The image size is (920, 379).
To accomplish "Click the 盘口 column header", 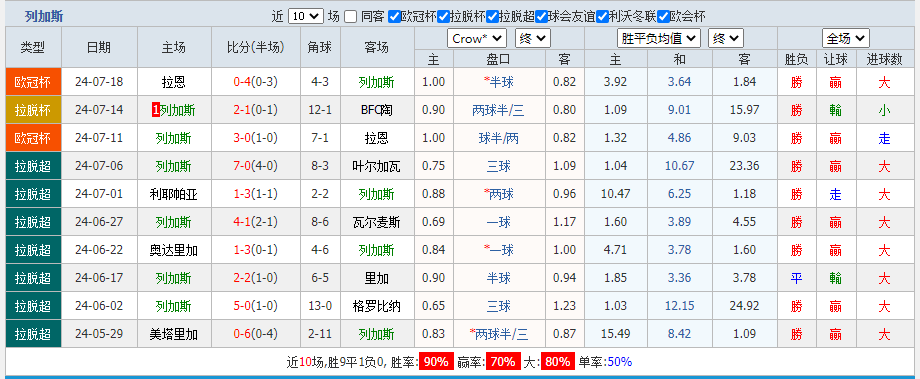I will [499, 59].
